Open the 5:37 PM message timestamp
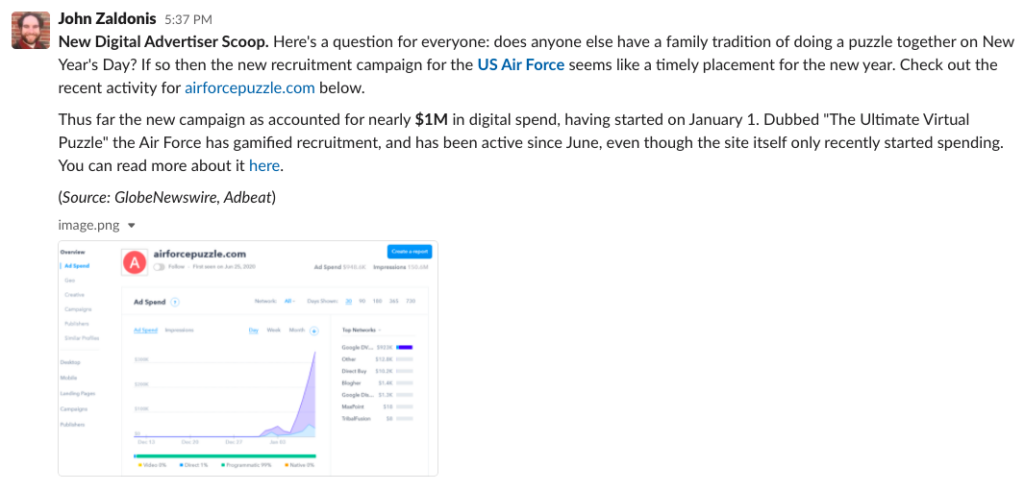 point(188,20)
